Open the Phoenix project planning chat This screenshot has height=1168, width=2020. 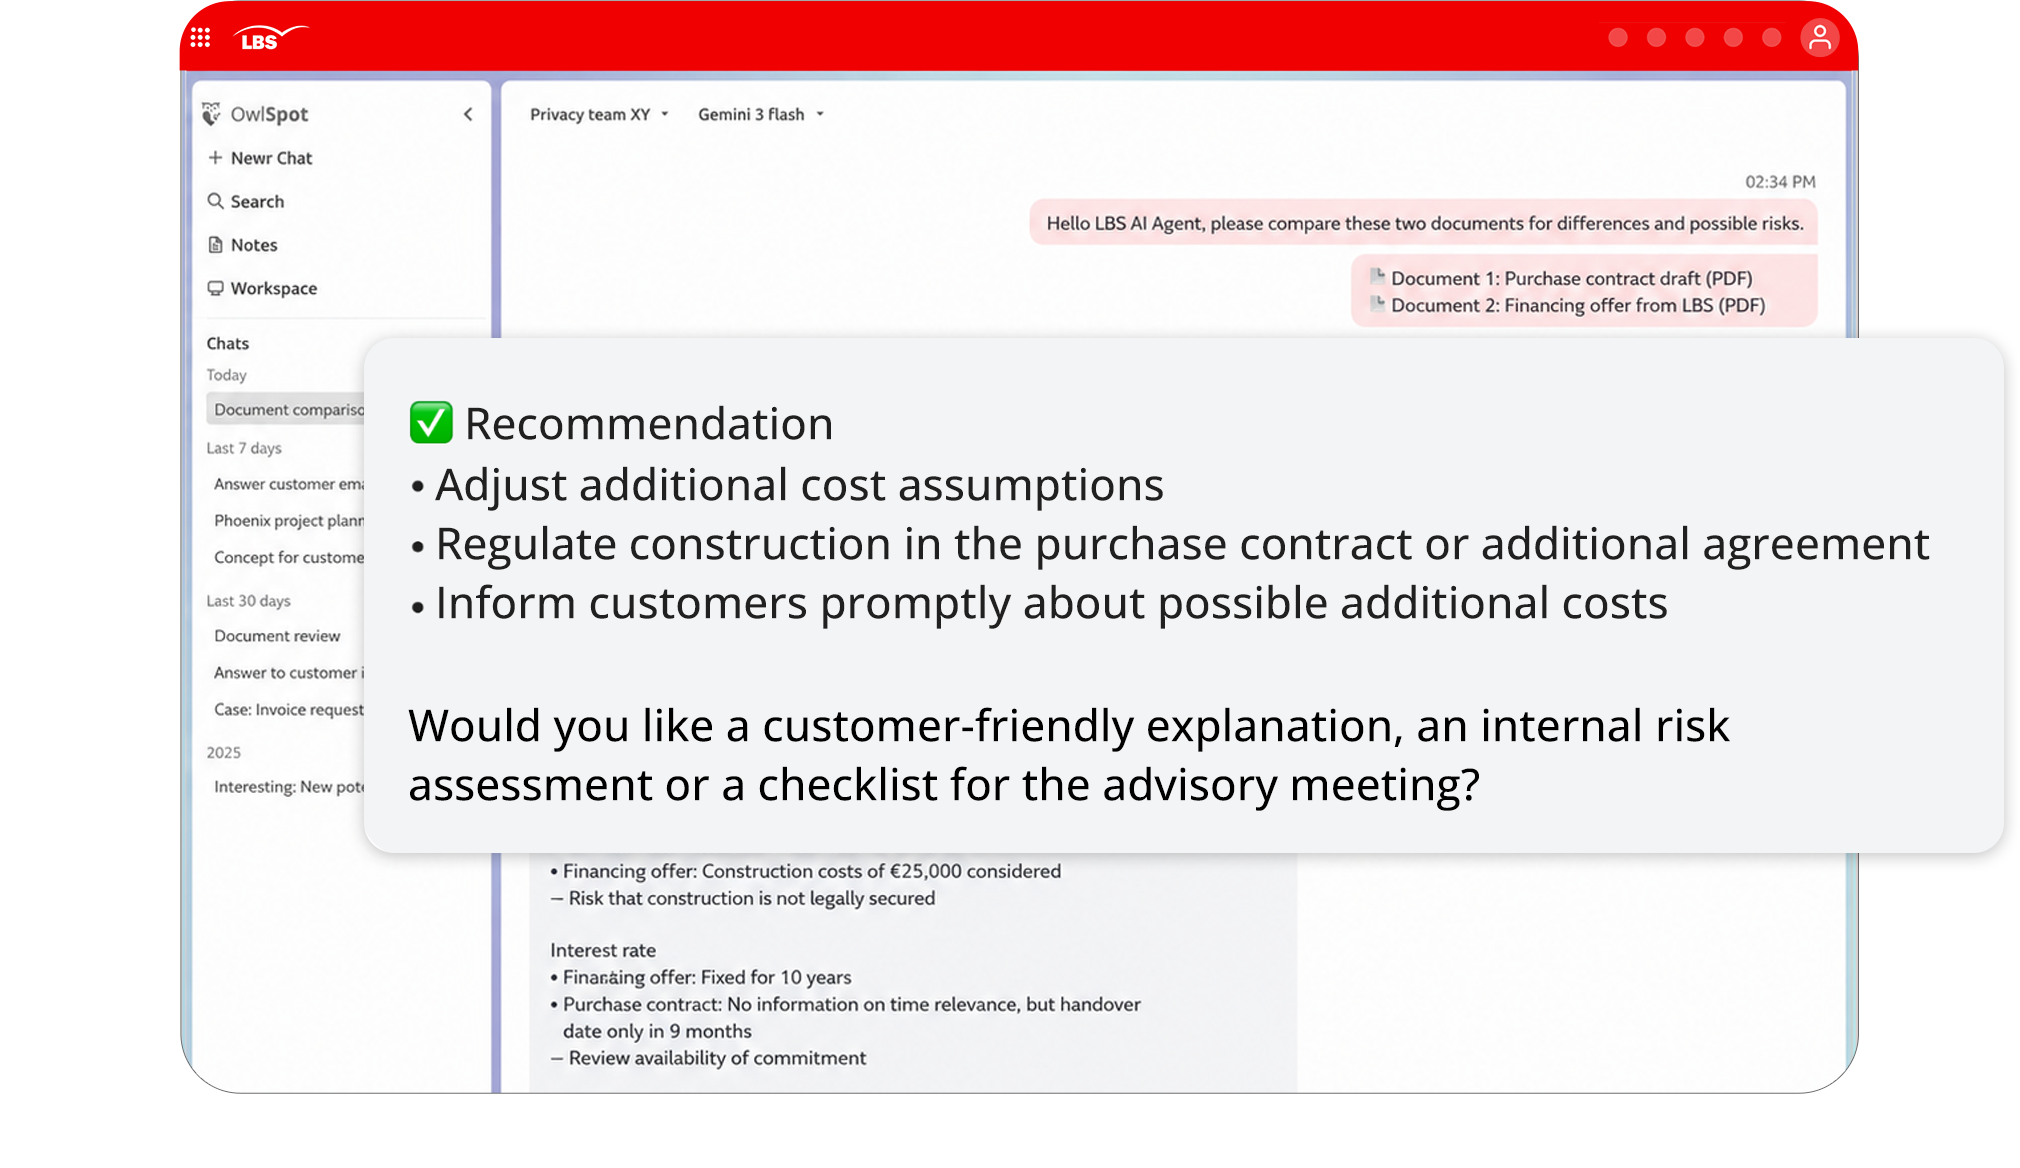[x=289, y=520]
